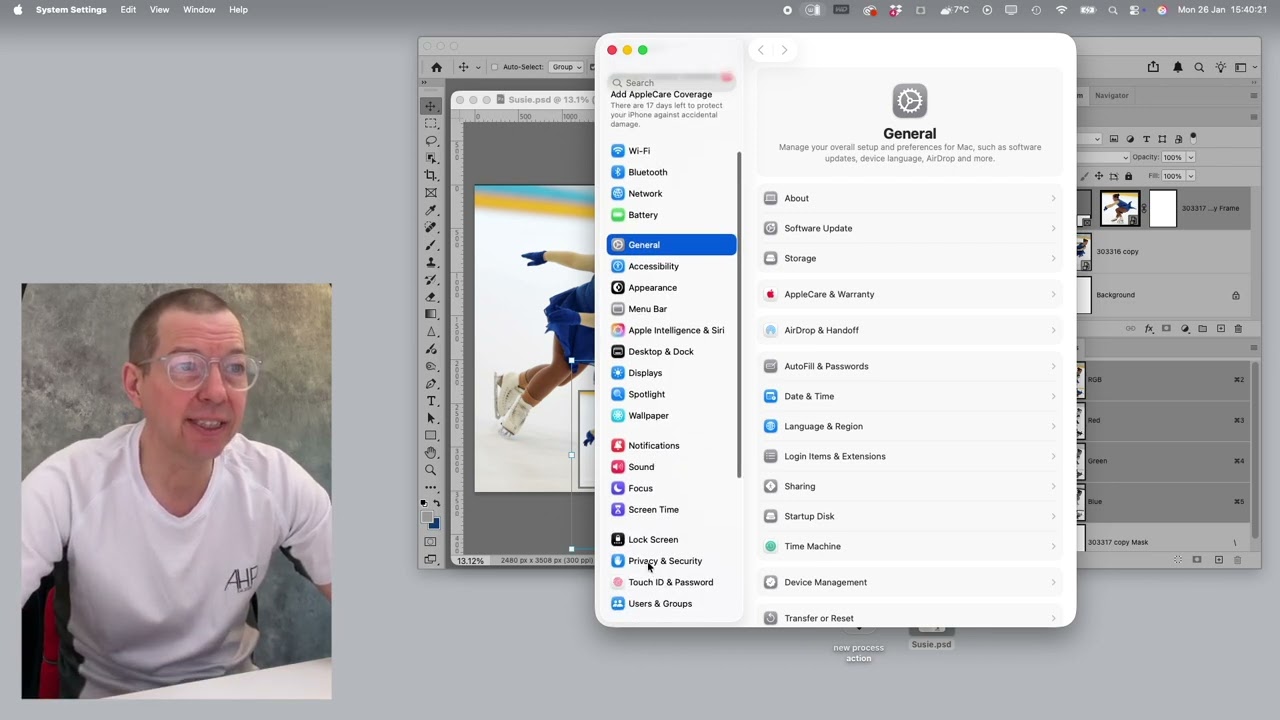
Task: Select the Rectangular Marquee tool in Photoshop
Action: [x=431, y=123]
